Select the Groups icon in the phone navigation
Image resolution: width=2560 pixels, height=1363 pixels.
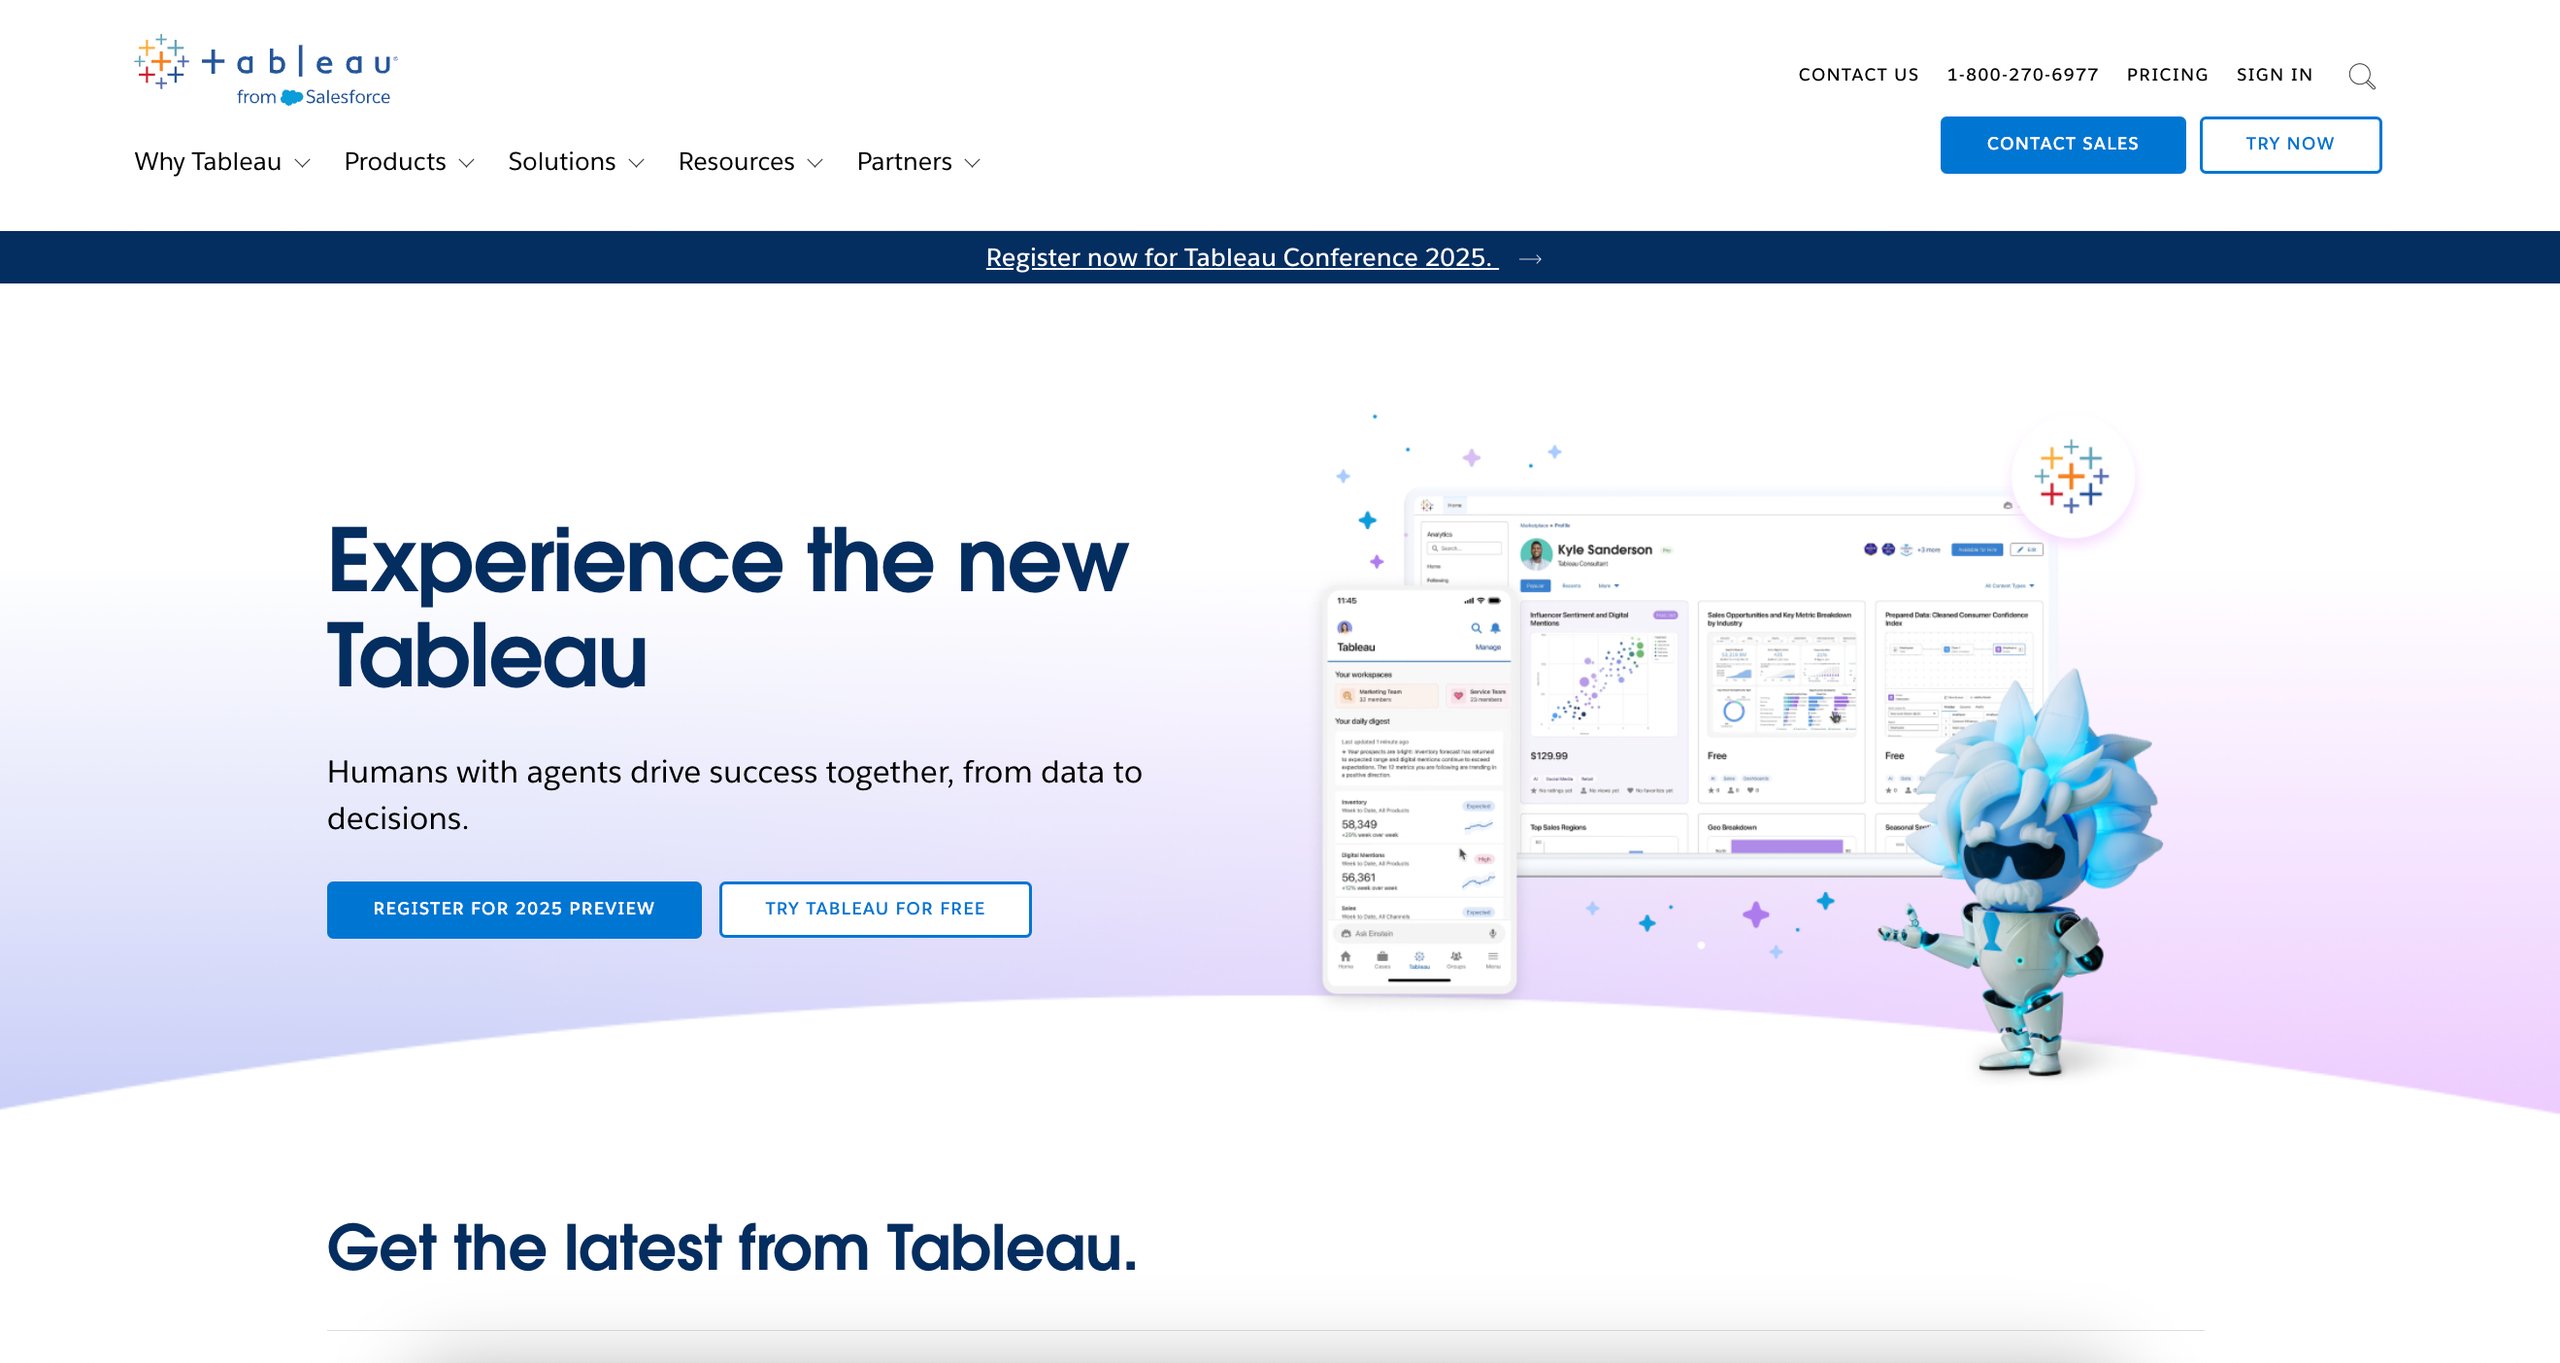(x=1456, y=956)
